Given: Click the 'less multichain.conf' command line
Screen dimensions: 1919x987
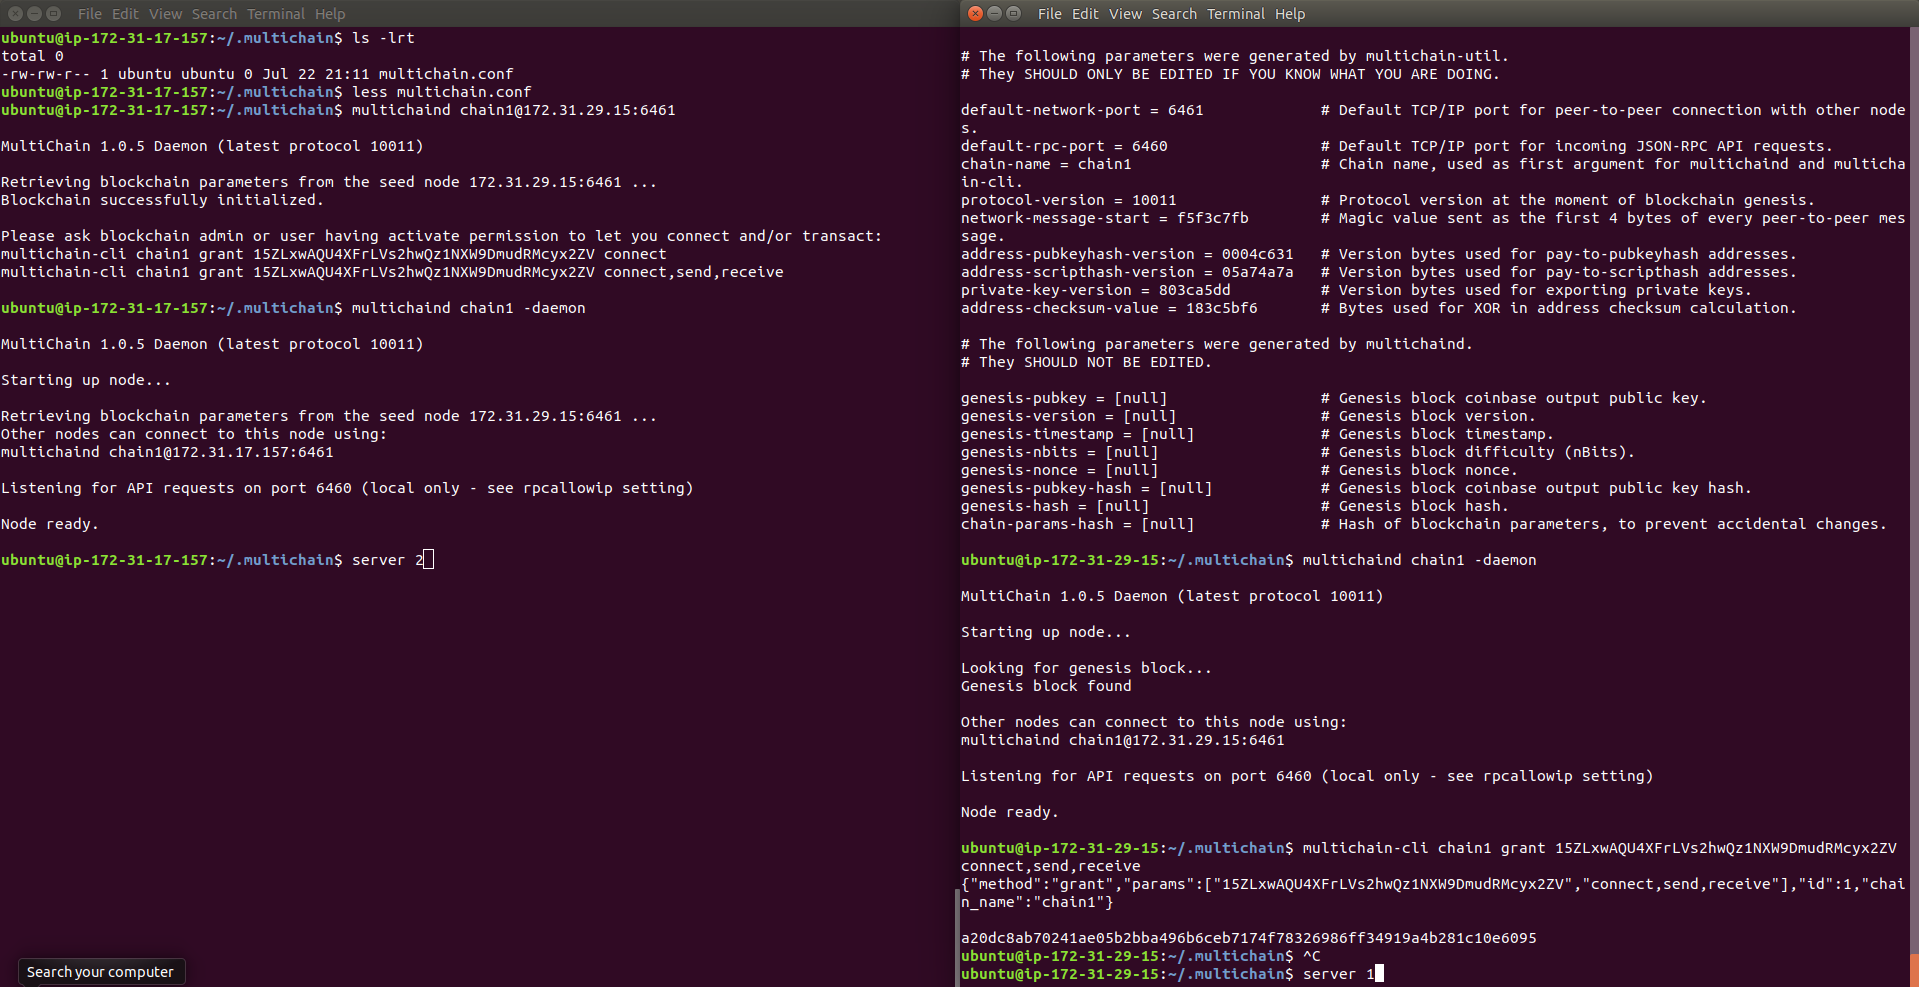Looking at the screenshot, I should click(266, 92).
